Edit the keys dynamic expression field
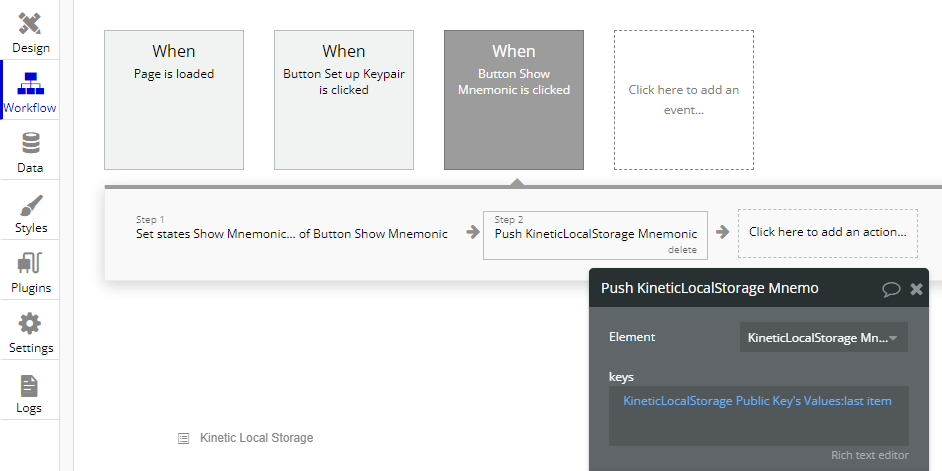 (757, 415)
